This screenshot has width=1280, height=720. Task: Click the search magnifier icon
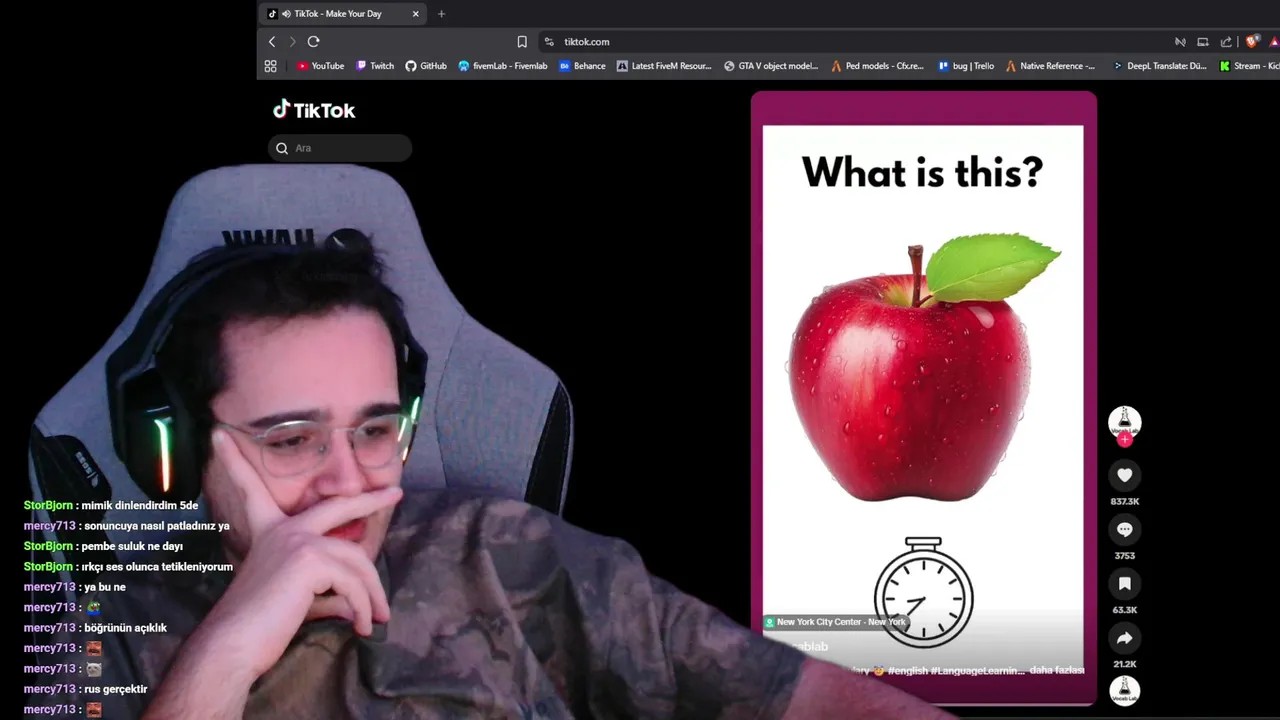tap(282, 148)
